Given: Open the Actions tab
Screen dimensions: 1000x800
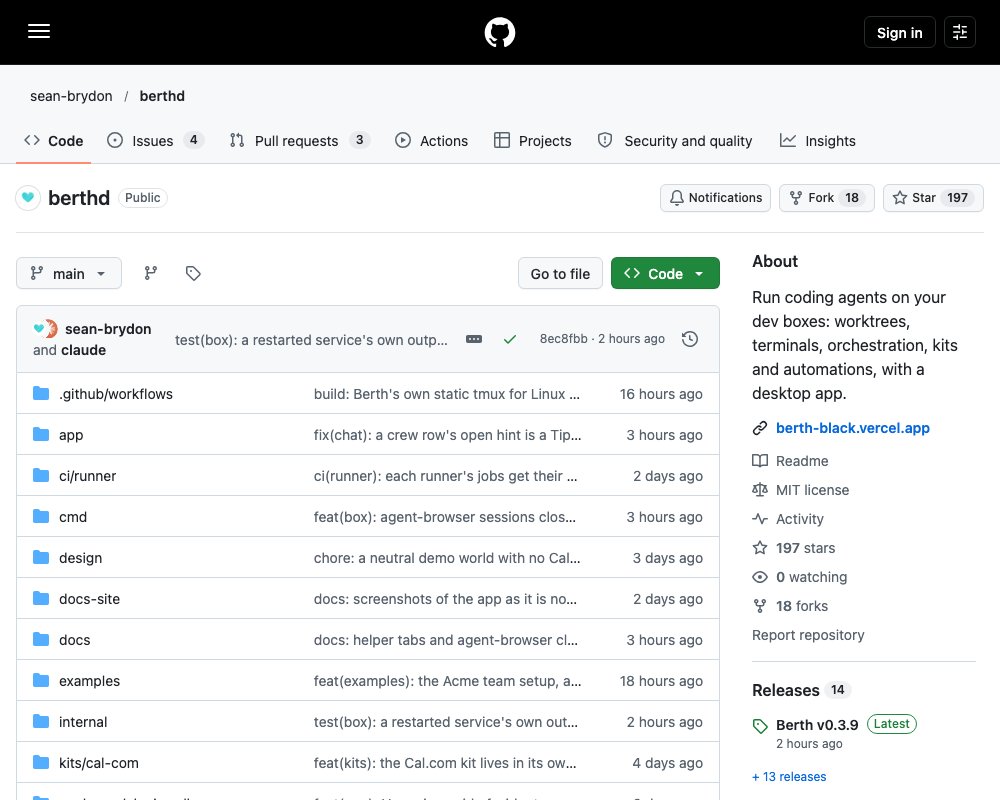Looking at the screenshot, I should (x=431, y=140).
